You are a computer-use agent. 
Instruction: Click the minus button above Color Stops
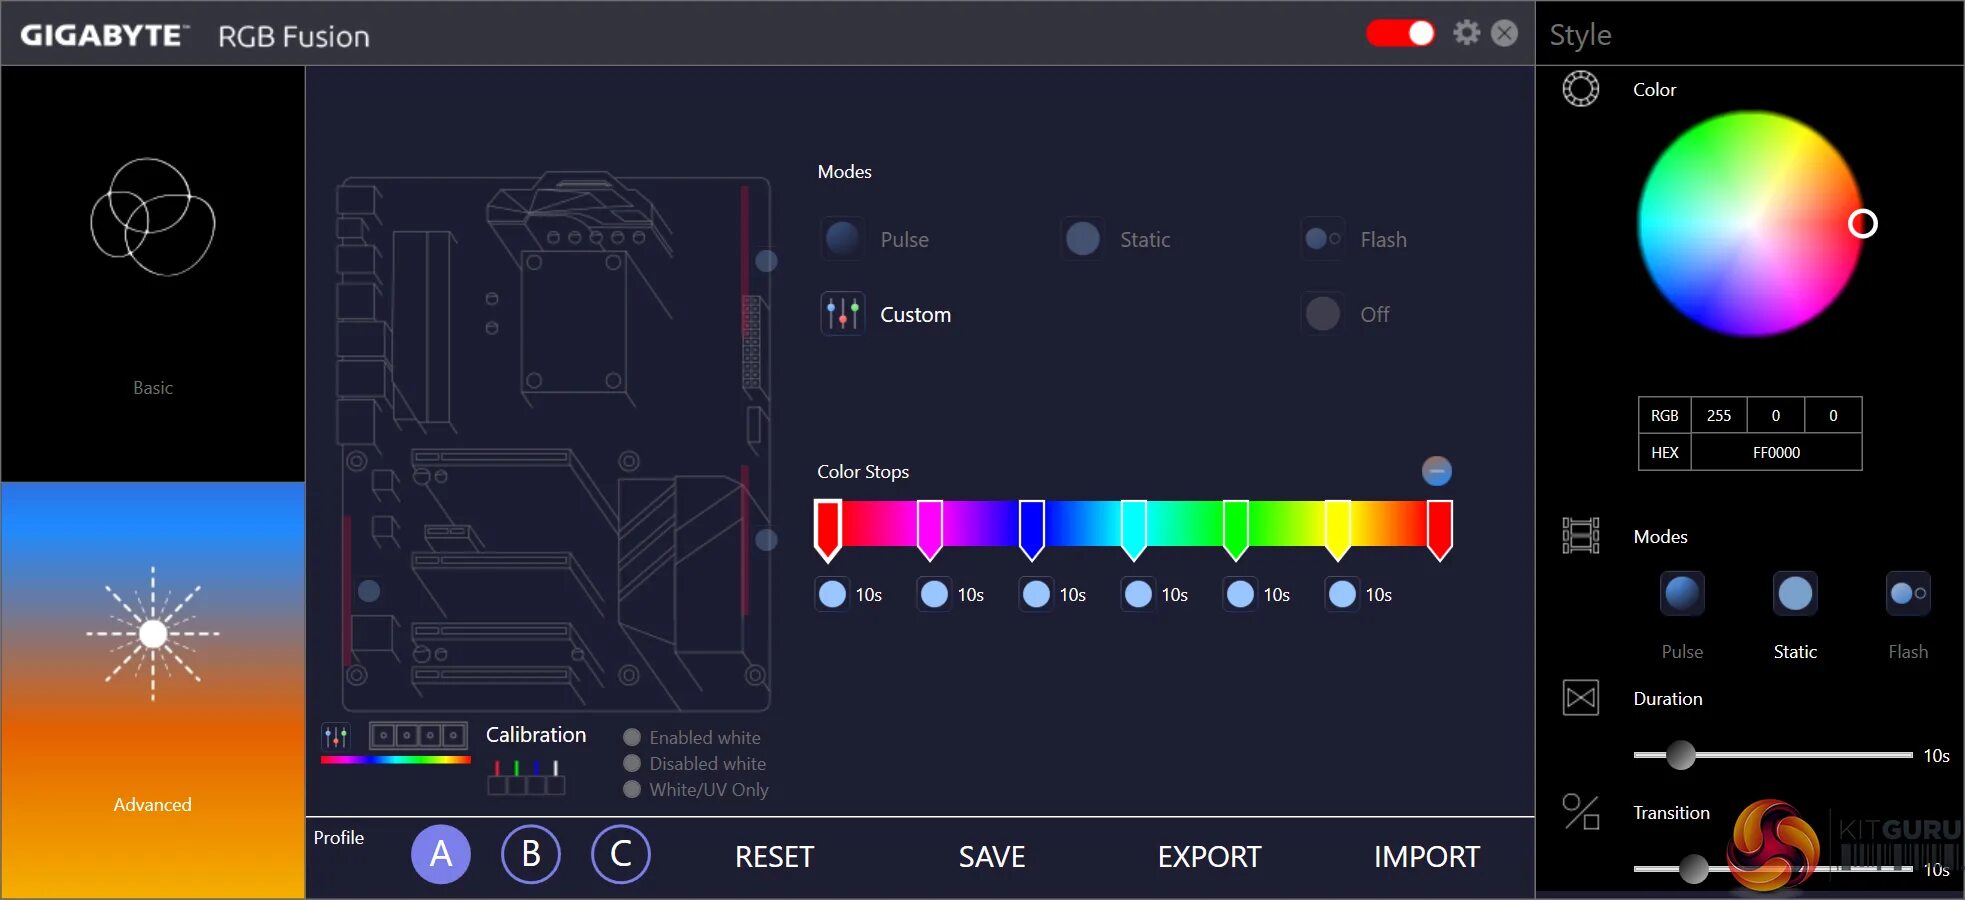click(1437, 470)
